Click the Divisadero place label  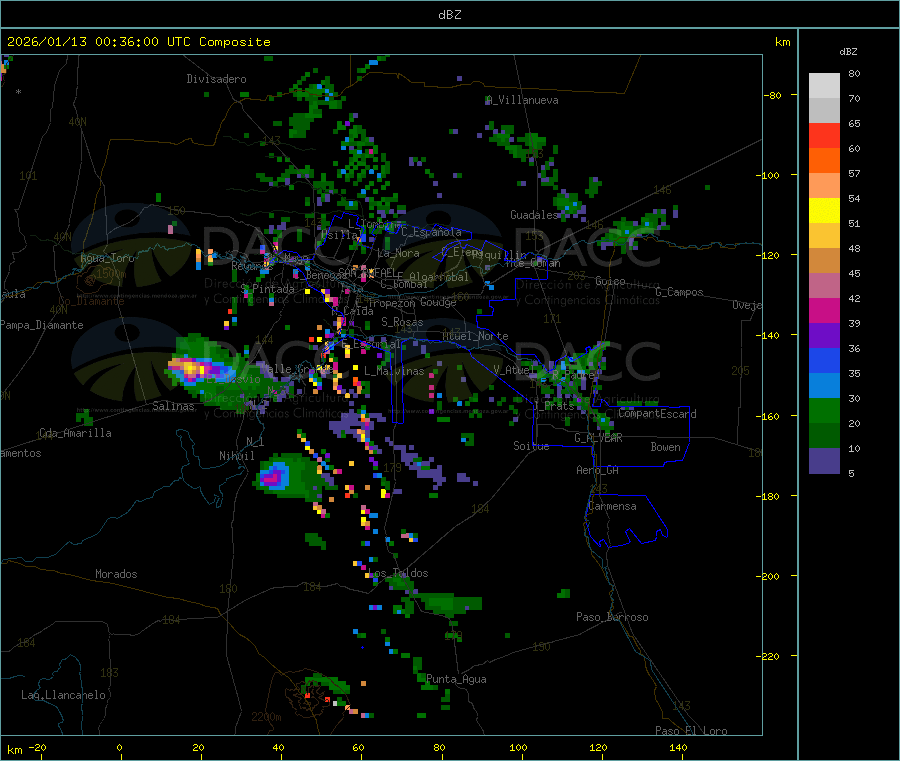point(216,79)
